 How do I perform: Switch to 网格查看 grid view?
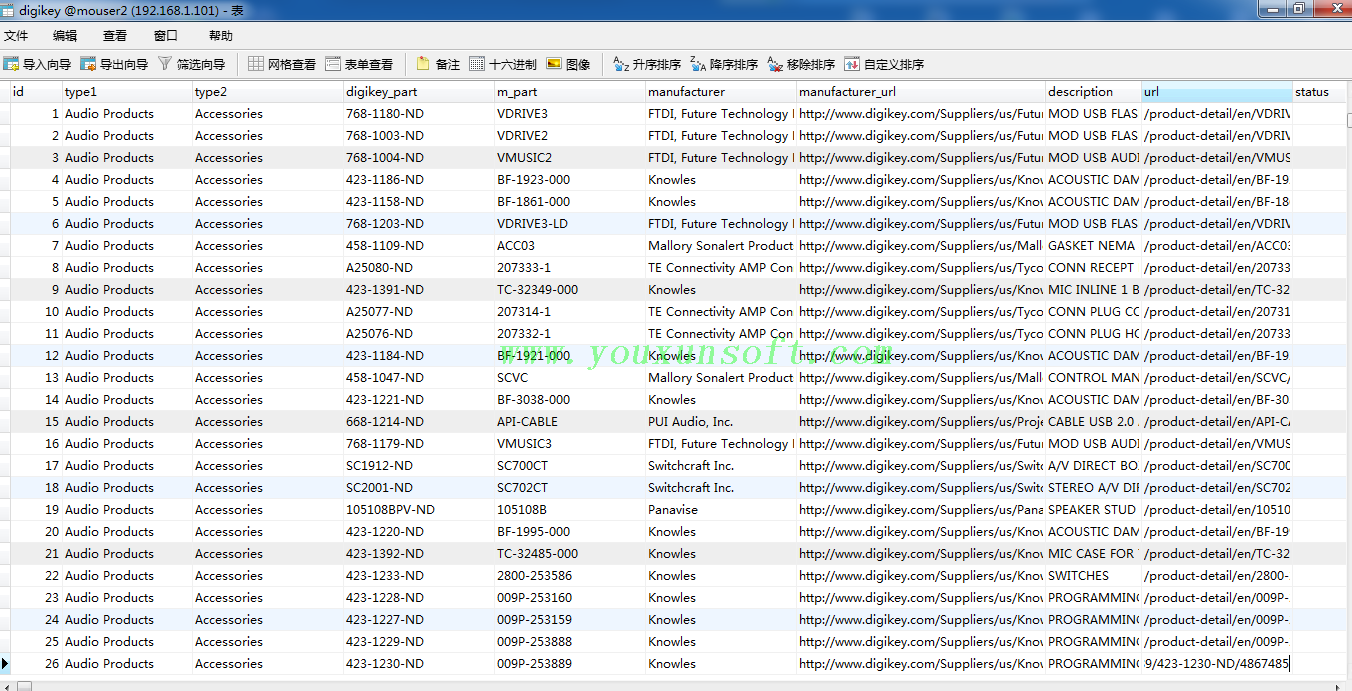pos(282,64)
